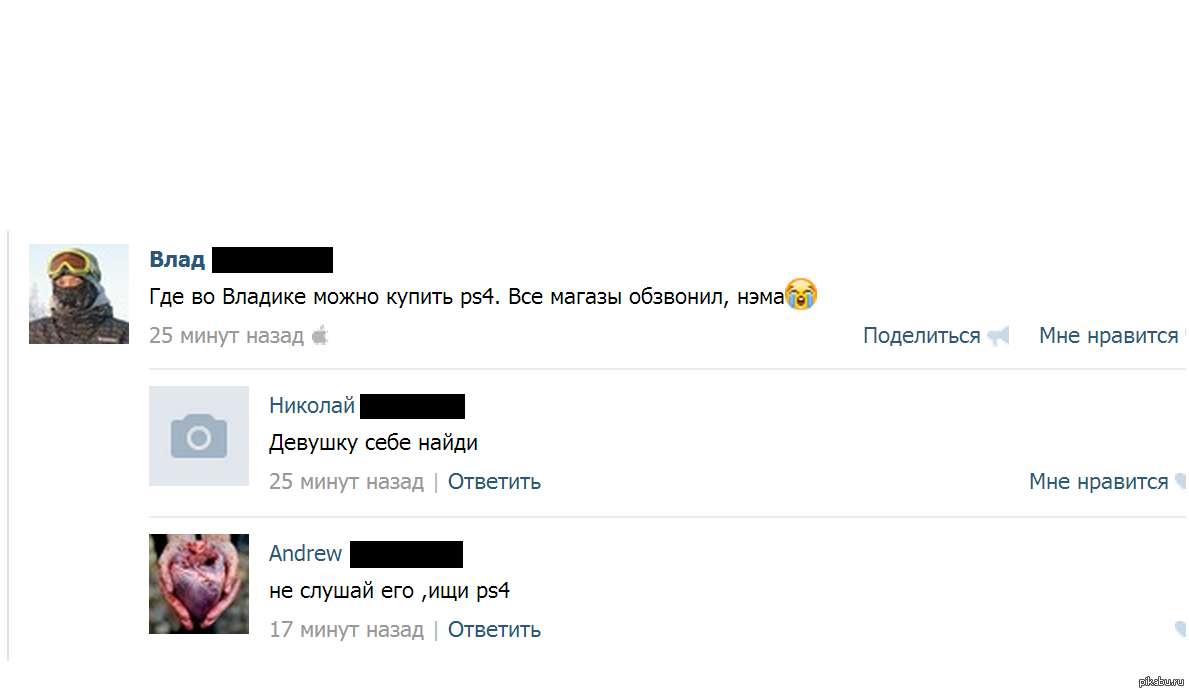Open Andrew's profile name link

tap(306, 553)
